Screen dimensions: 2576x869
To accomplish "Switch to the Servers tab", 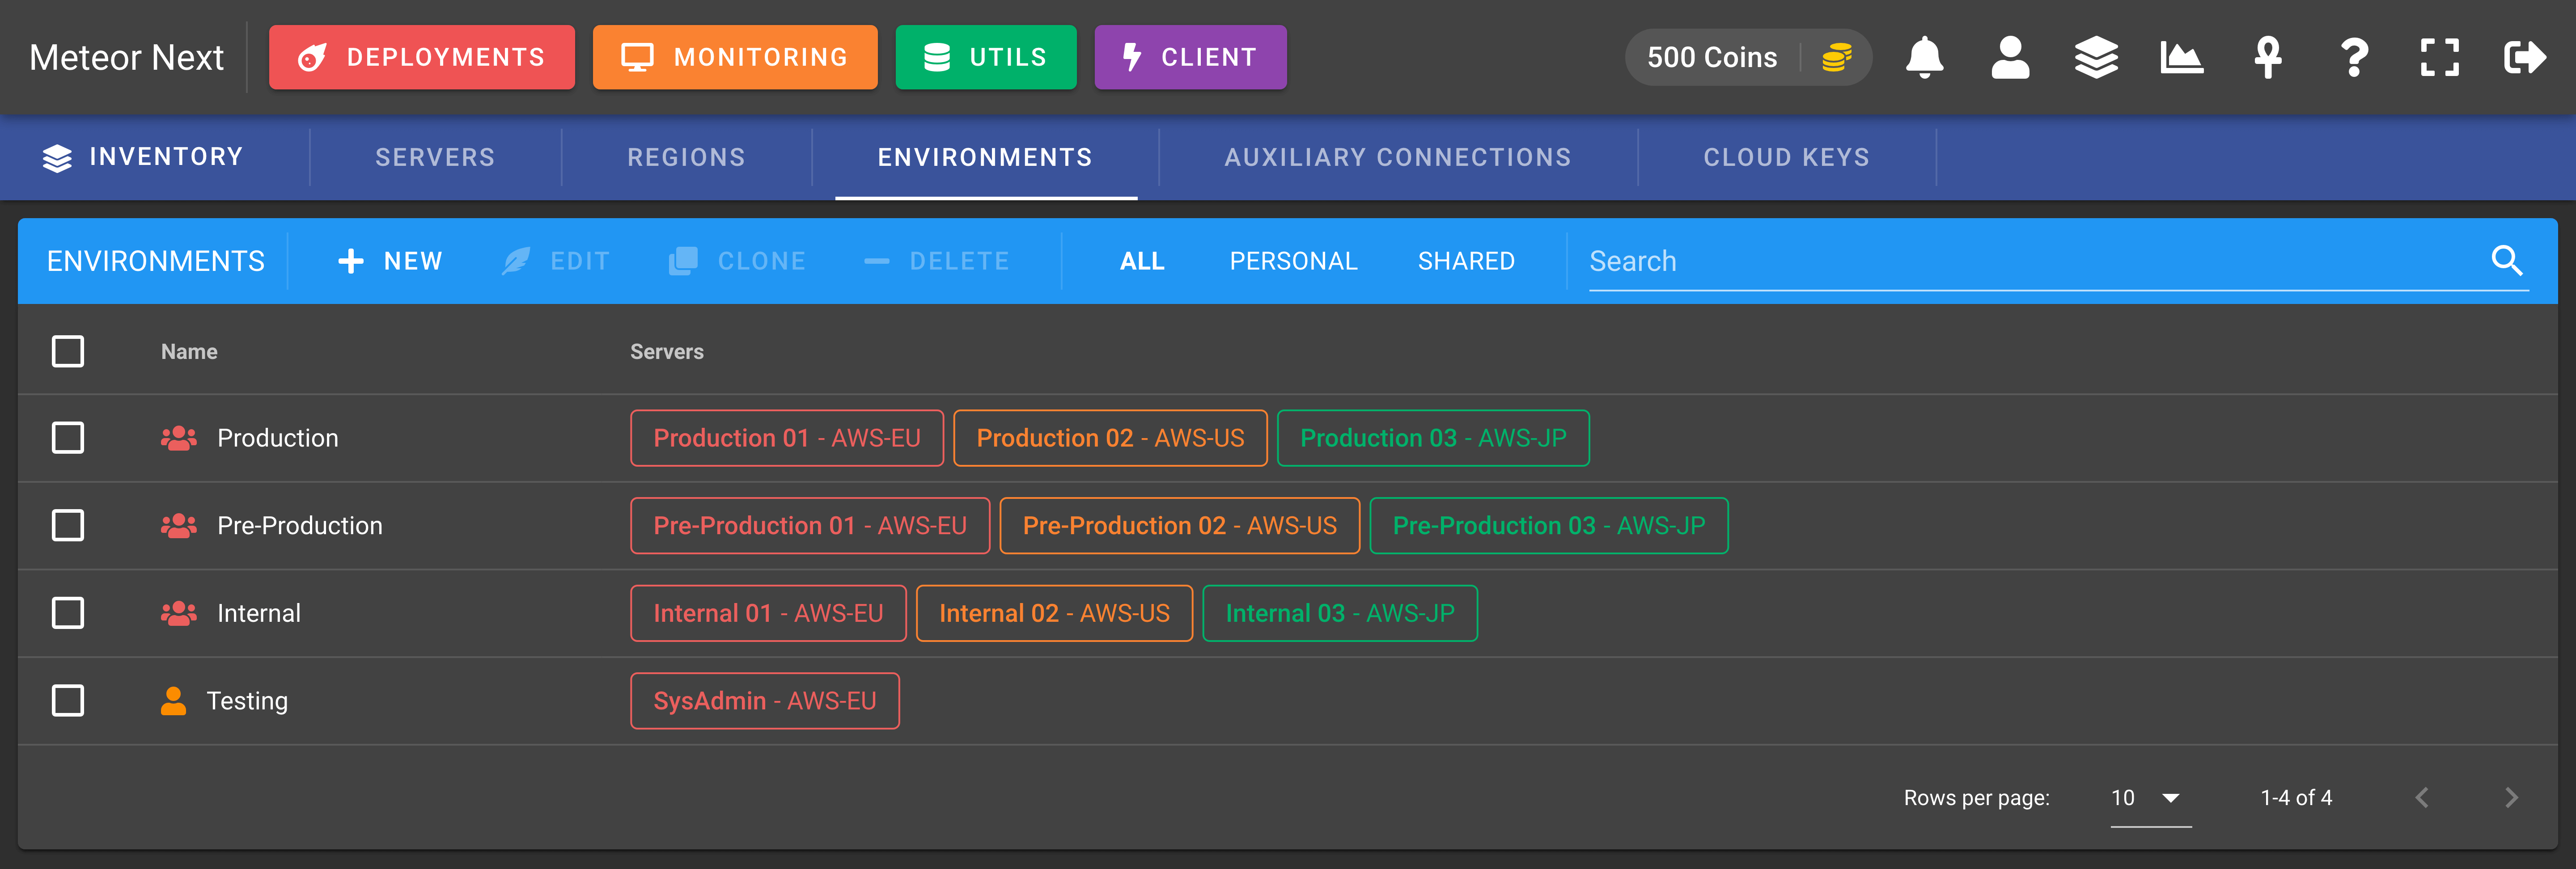I will 435,157.
